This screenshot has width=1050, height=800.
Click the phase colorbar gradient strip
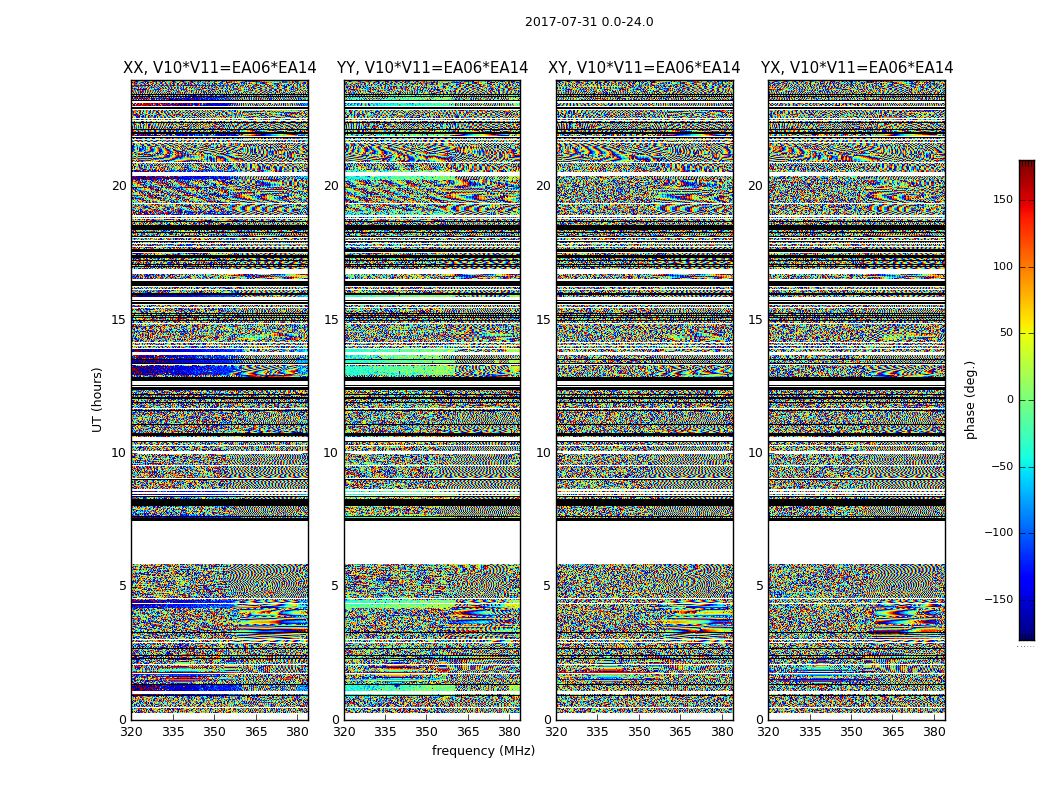coord(1027,400)
